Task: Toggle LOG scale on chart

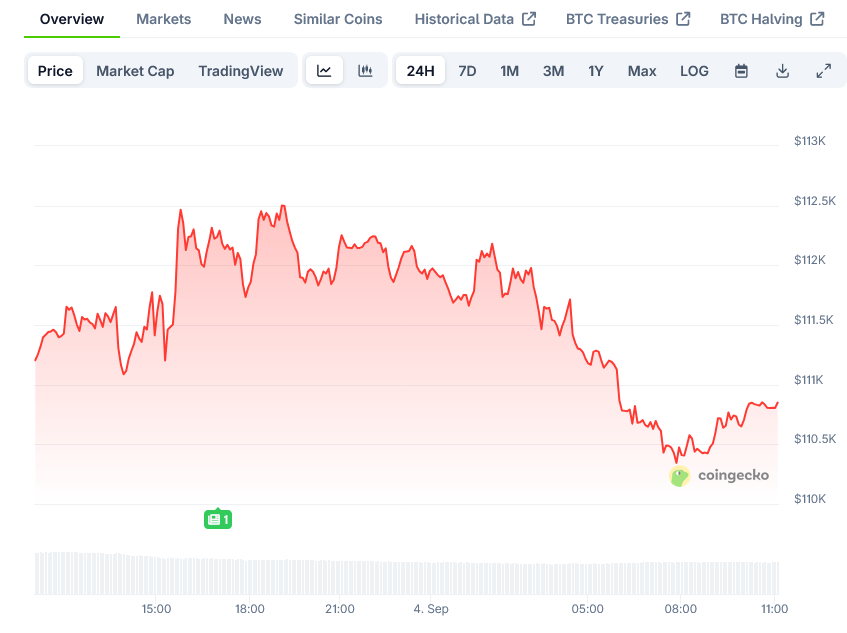Action: 694,71
